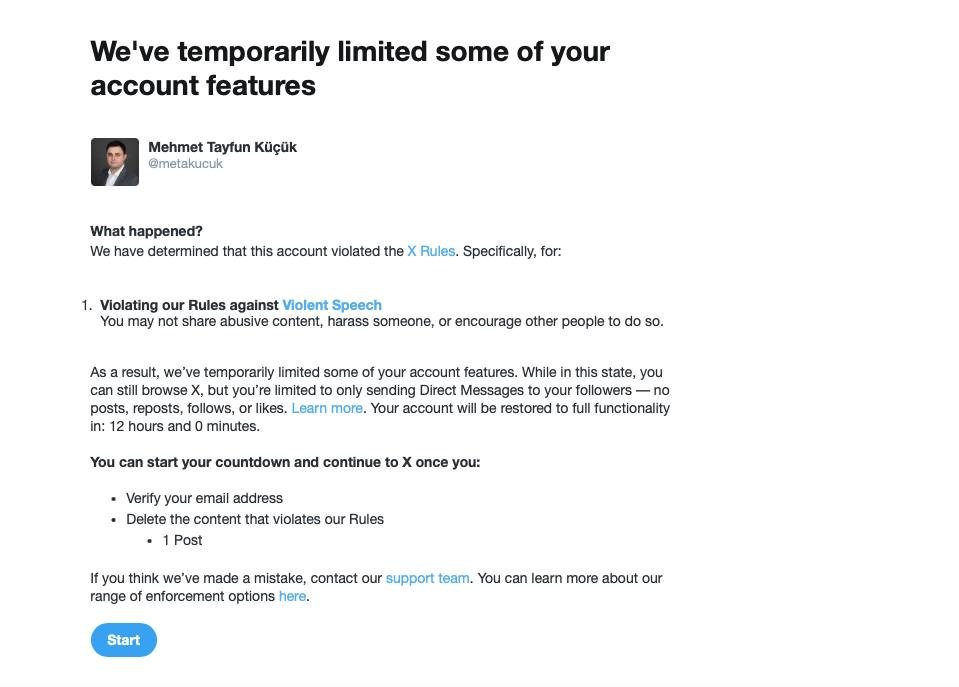The height and width of the screenshot is (687, 959).
Task: Click the '12 hours and 0 minutes' text
Action: (x=183, y=426)
